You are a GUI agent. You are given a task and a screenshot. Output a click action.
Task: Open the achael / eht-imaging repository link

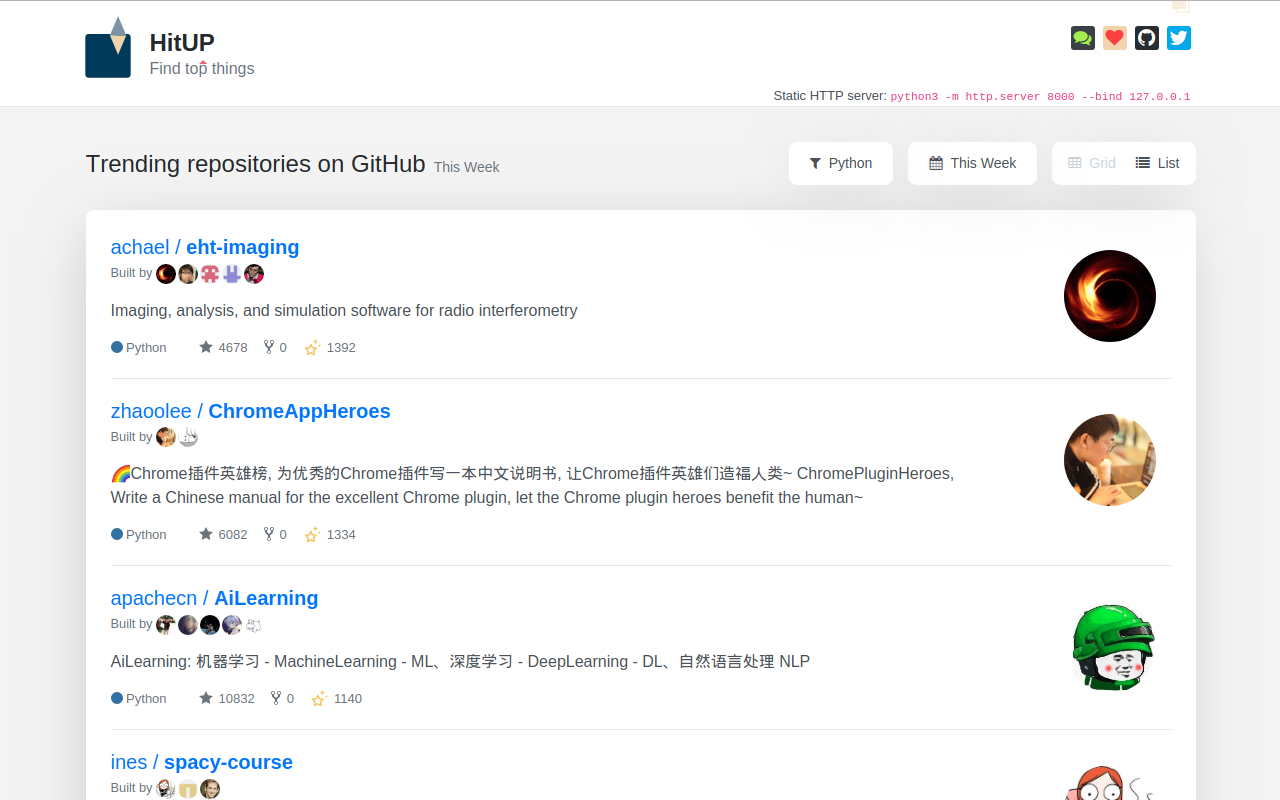pos(205,247)
